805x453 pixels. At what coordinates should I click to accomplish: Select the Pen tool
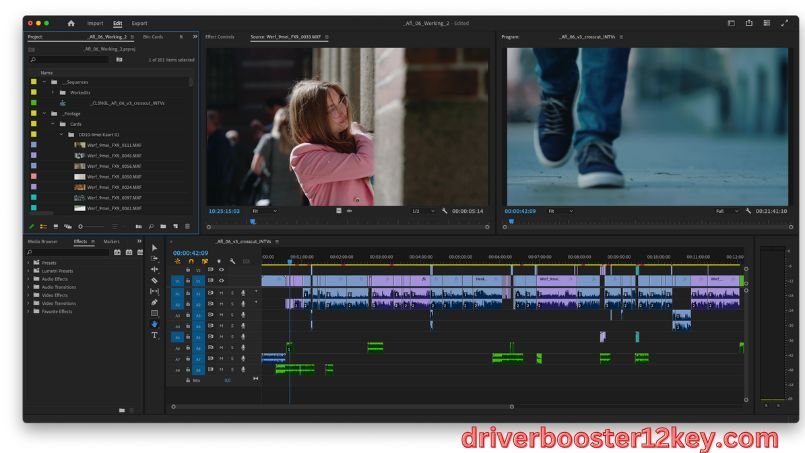pyautogui.click(x=155, y=302)
